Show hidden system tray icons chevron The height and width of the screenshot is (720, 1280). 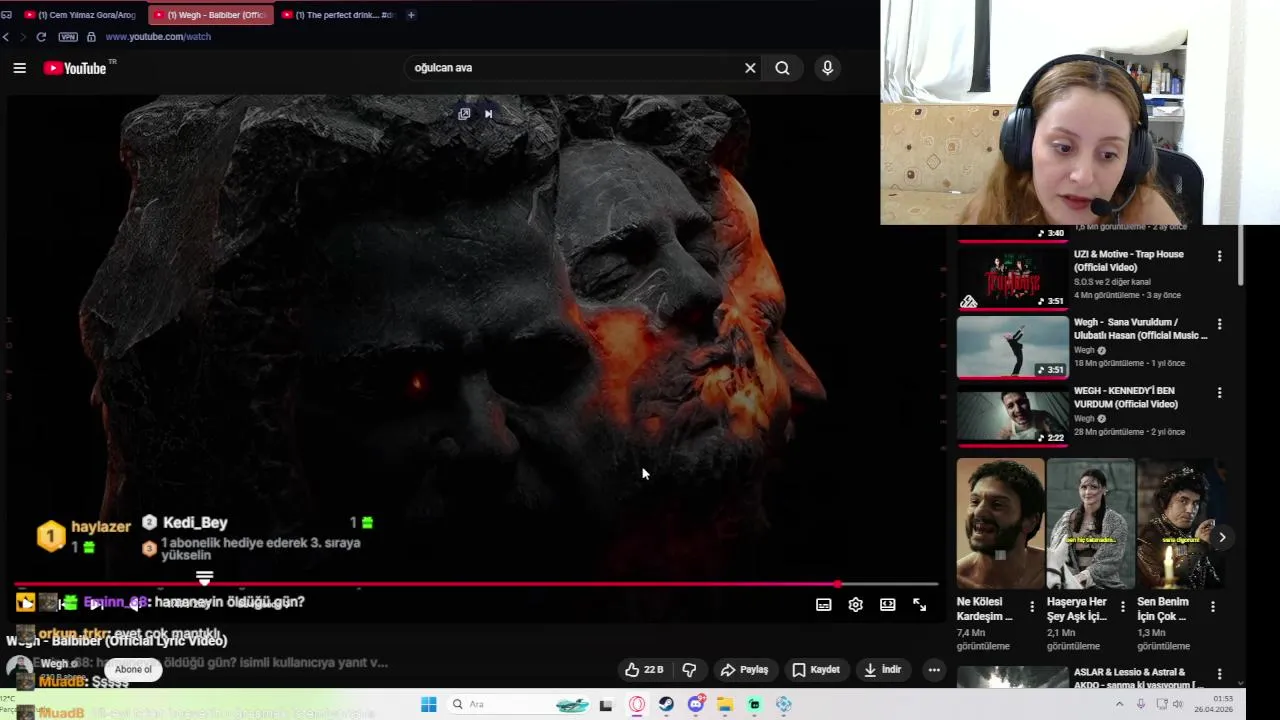click(x=1119, y=704)
